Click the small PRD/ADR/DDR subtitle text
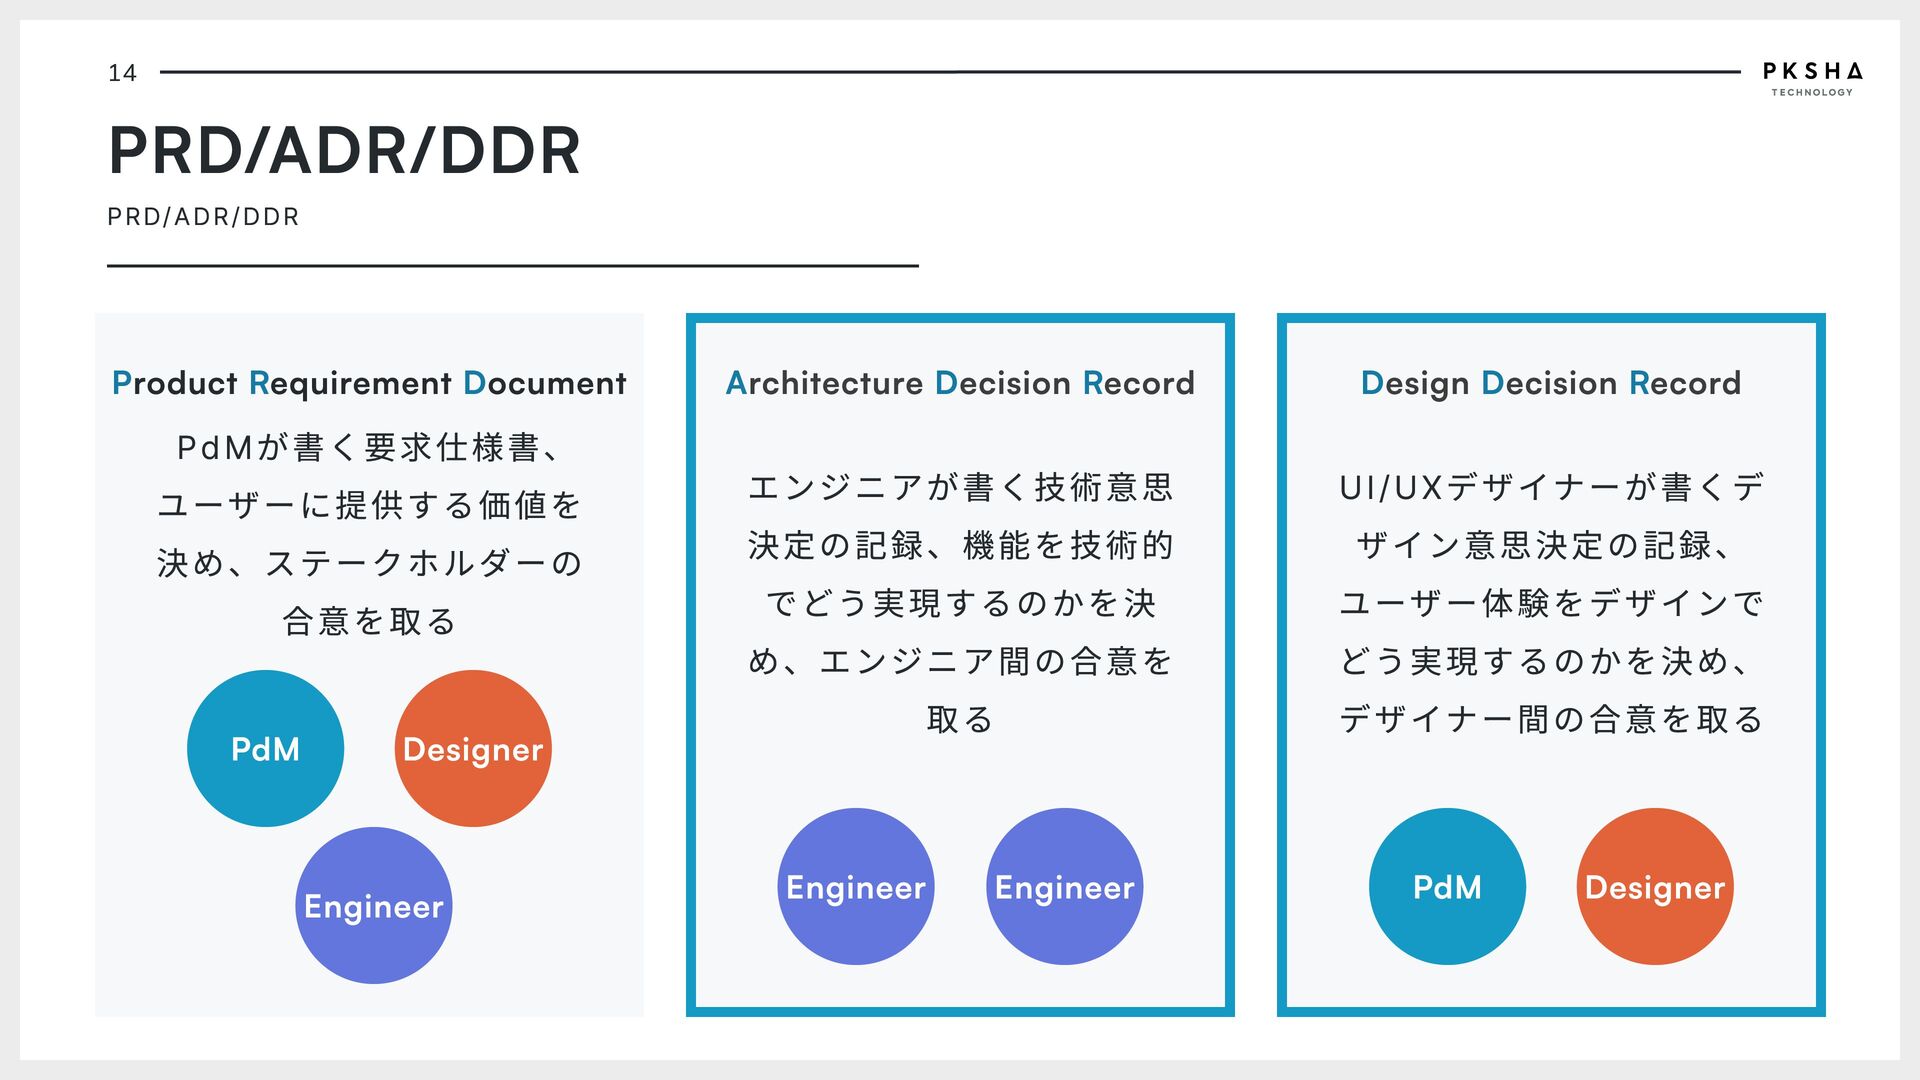Image resolution: width=1920 pixels, height=1080 pixels. click(203, 217)
